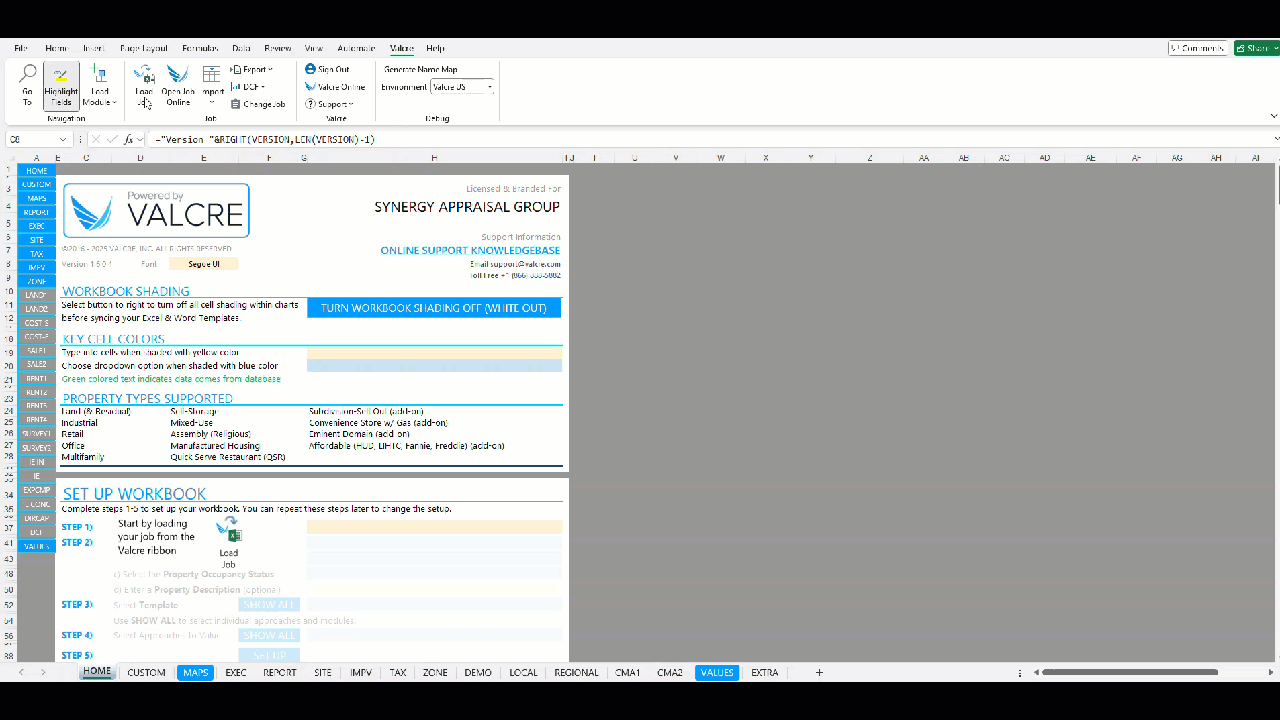Click the horizontal scrollbar thumb
Viewport: 1280px width, 720px height.
click(x=1130, y=672)
